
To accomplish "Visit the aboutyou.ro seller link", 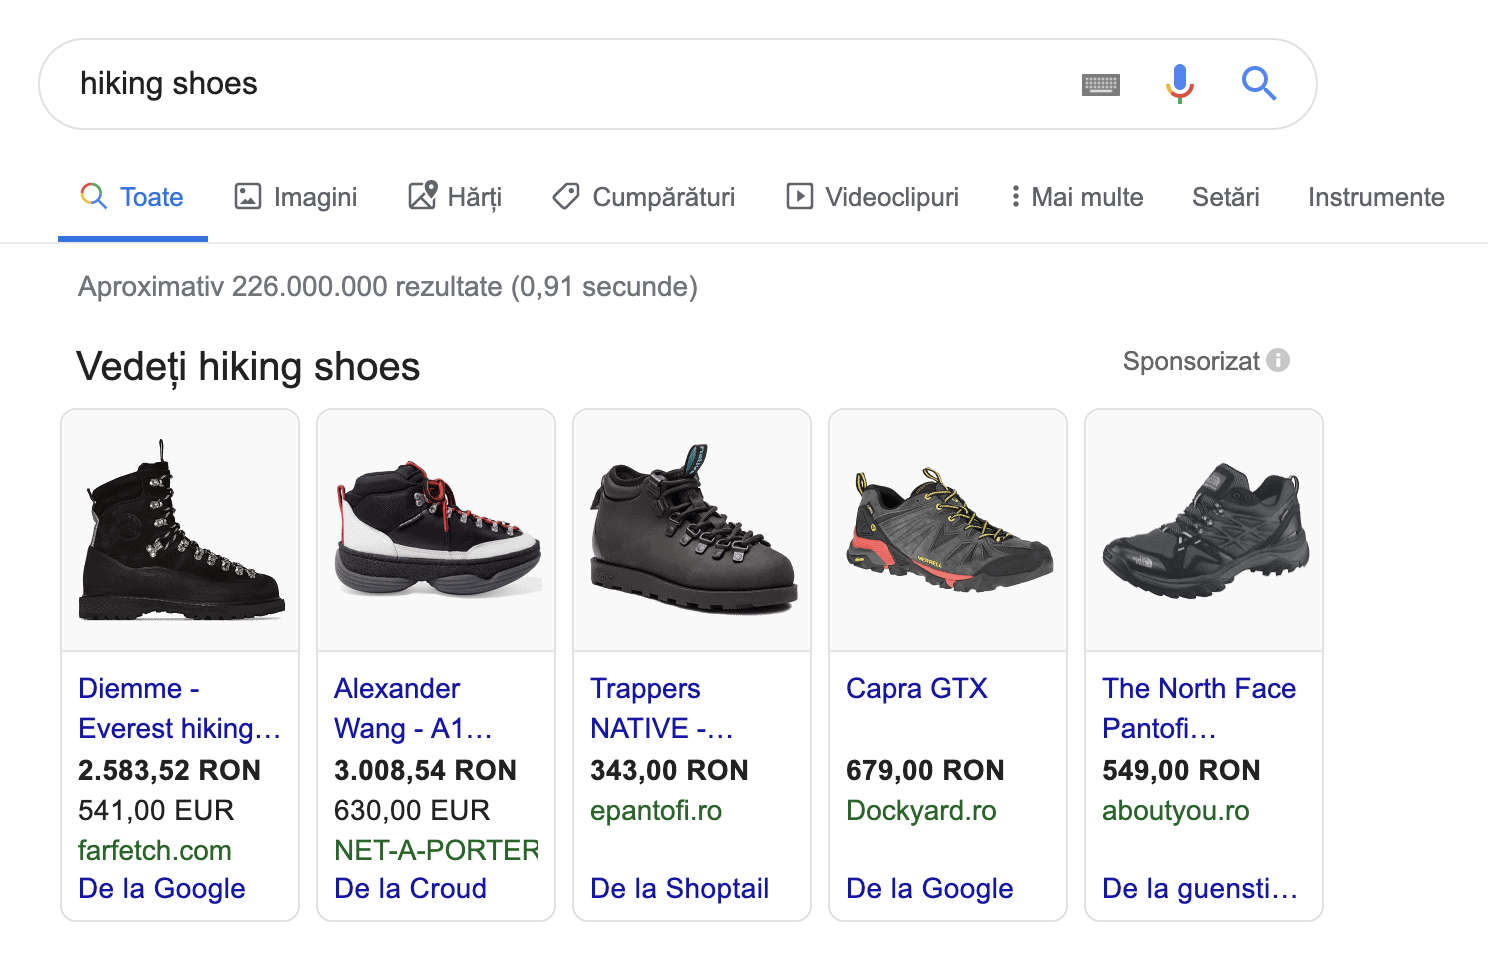I will click(1176, 810).
